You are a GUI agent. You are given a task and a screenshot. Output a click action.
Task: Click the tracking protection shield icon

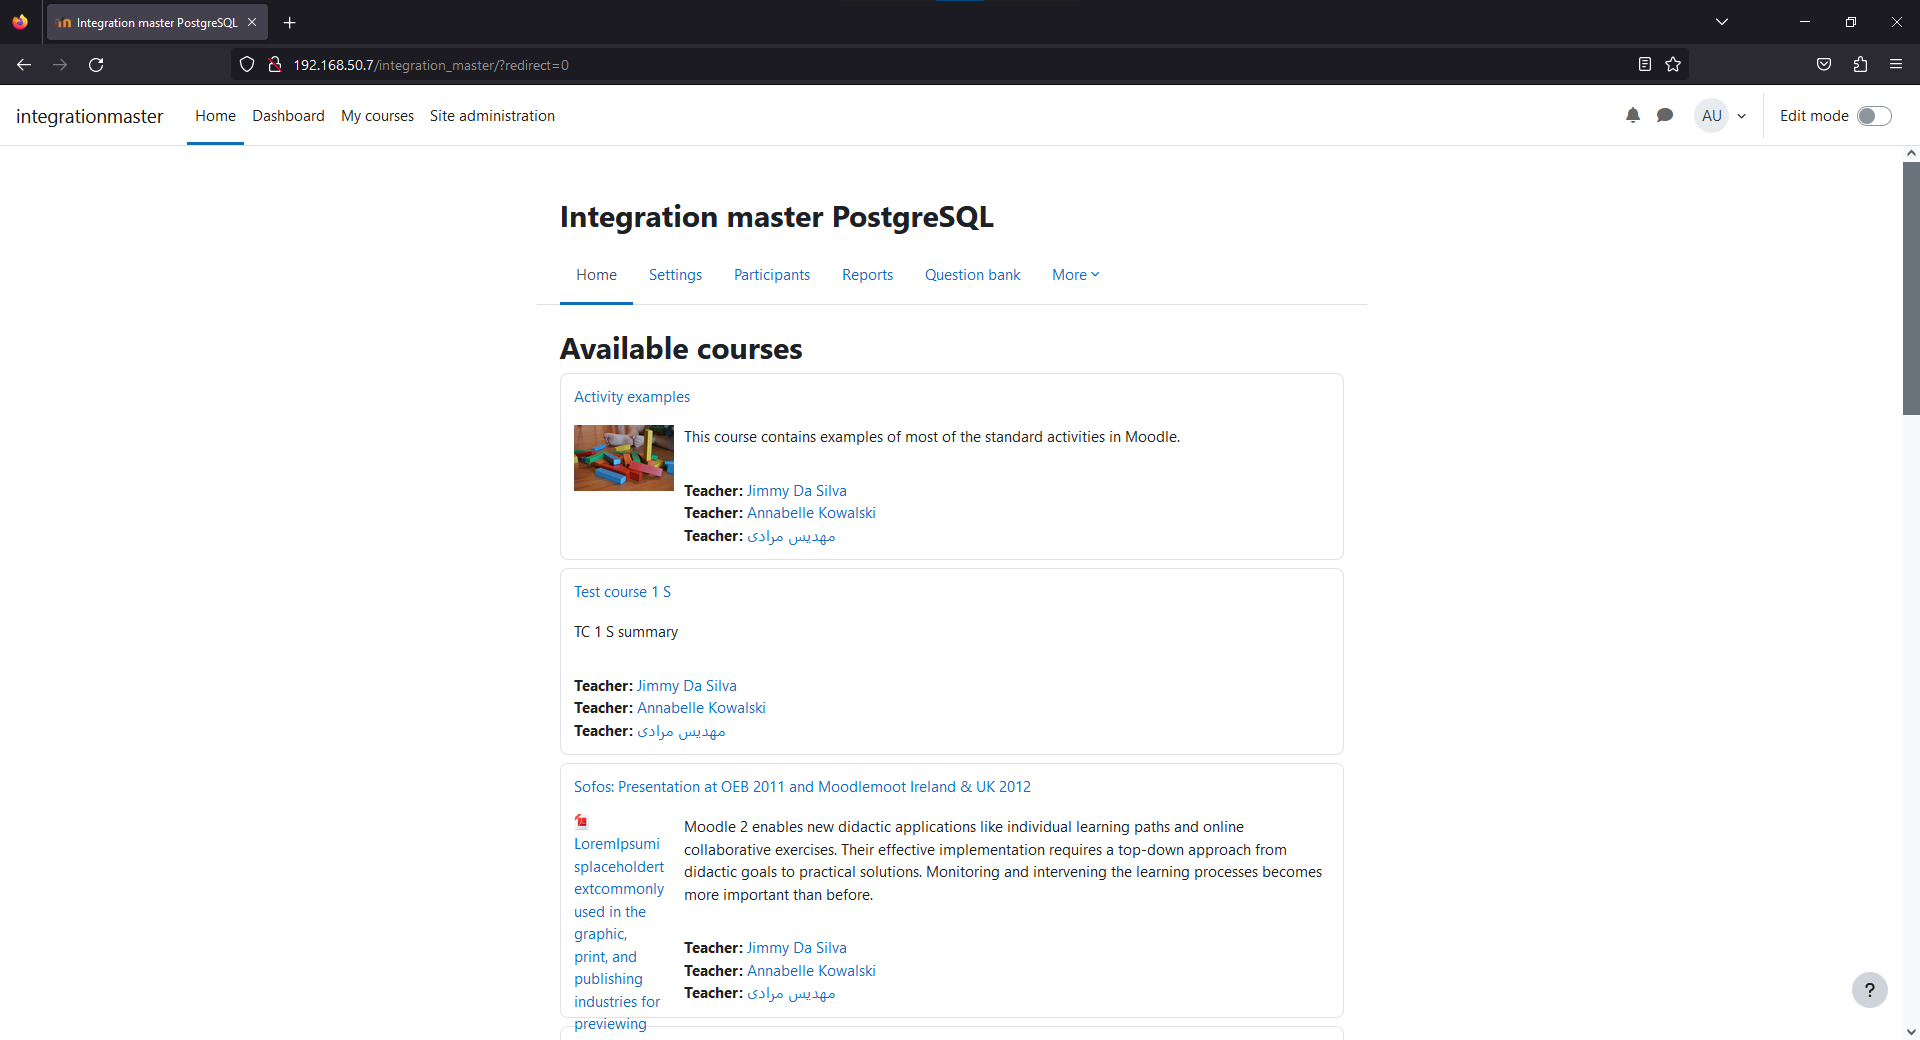click(247, 65)
